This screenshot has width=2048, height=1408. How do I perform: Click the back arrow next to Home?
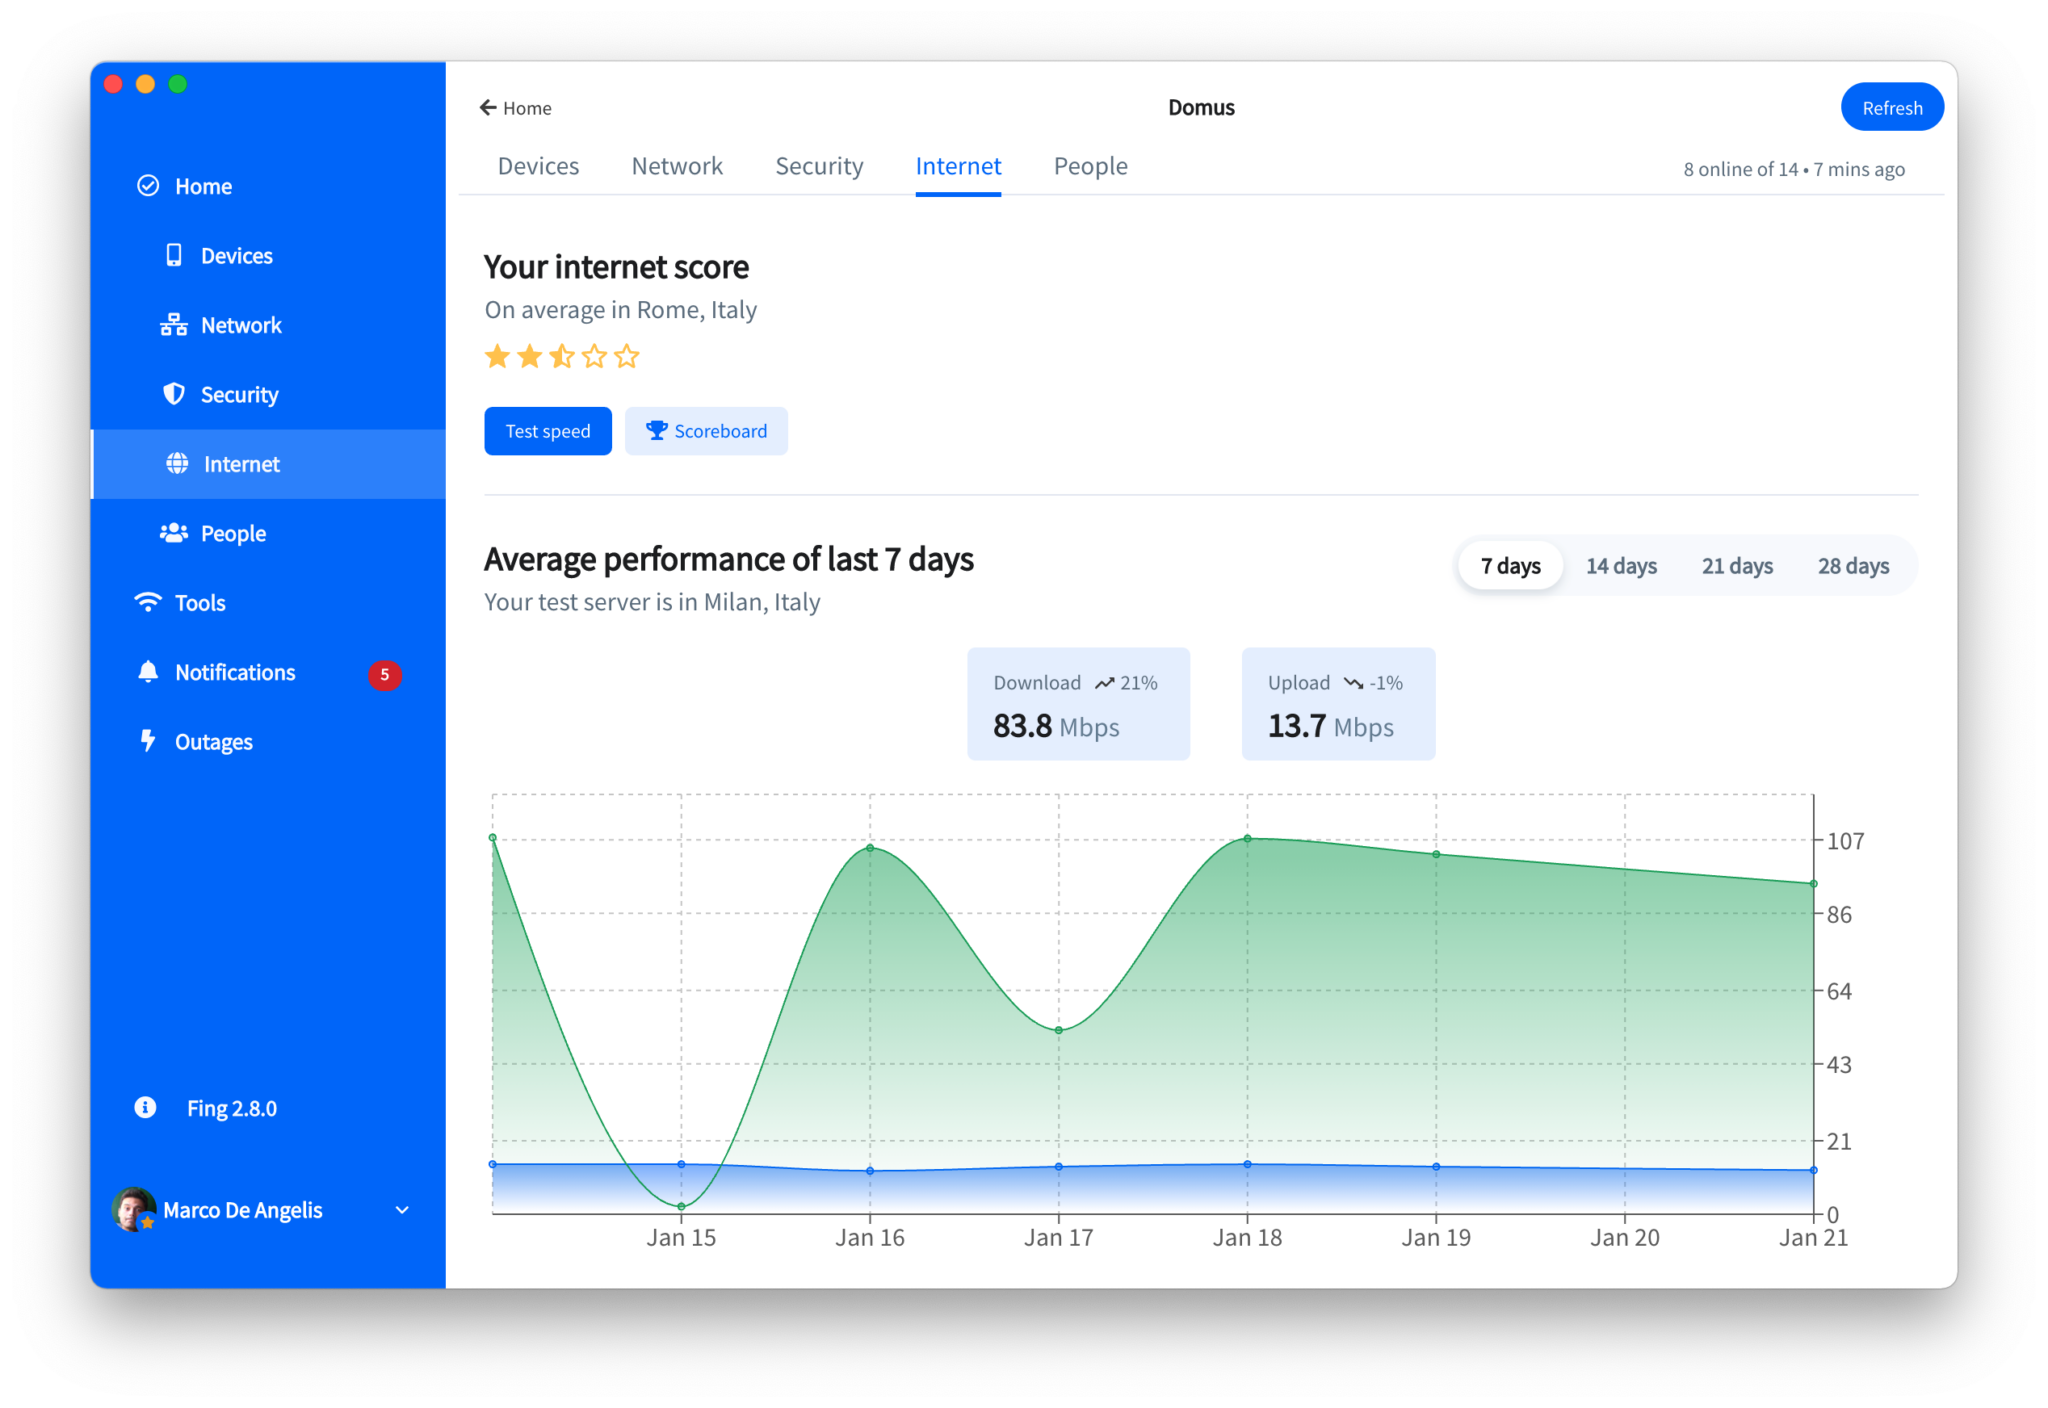(x=487, y=107)
